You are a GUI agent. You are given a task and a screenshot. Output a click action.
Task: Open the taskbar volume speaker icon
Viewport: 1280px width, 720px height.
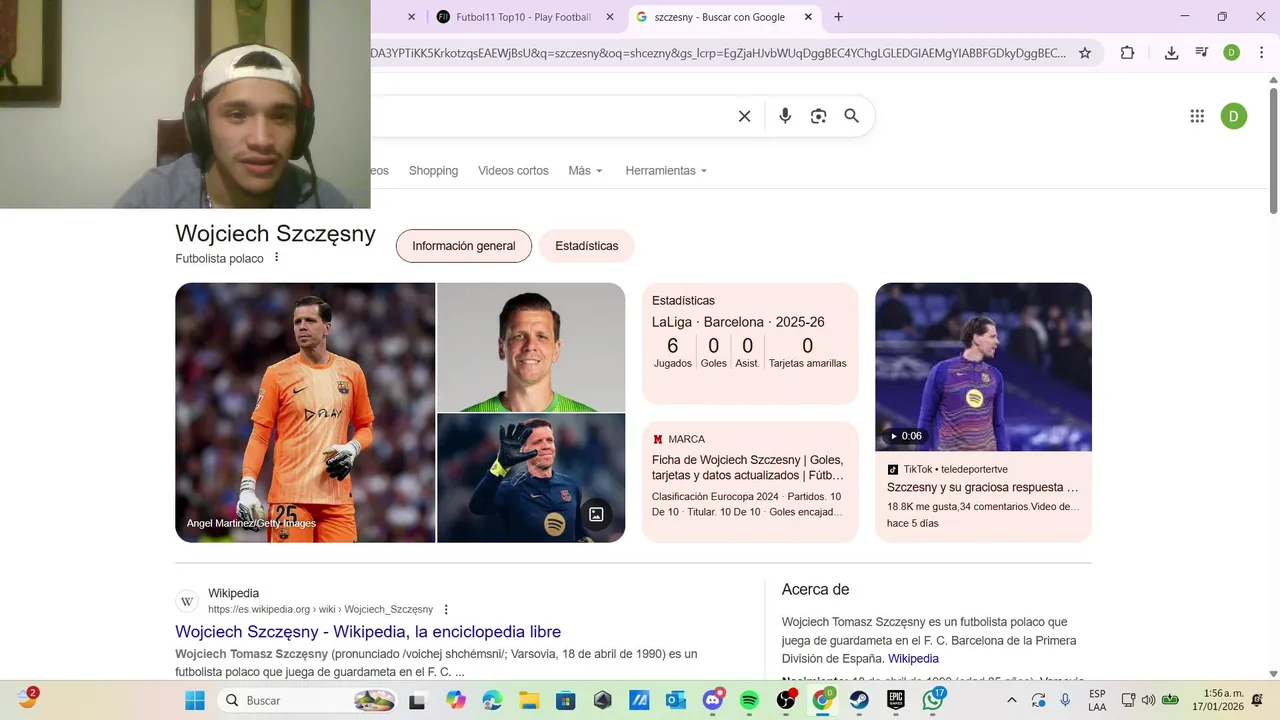(x=1148, y=700)
